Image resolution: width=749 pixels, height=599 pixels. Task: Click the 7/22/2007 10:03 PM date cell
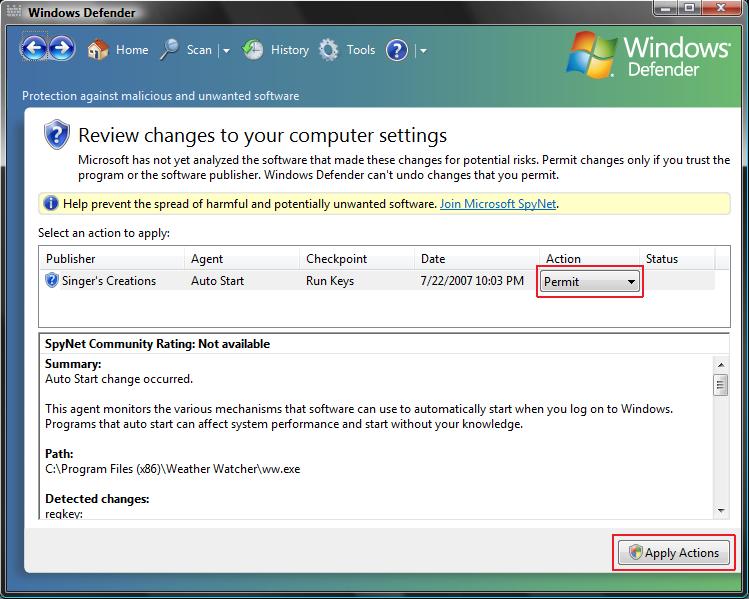point(472,280)
